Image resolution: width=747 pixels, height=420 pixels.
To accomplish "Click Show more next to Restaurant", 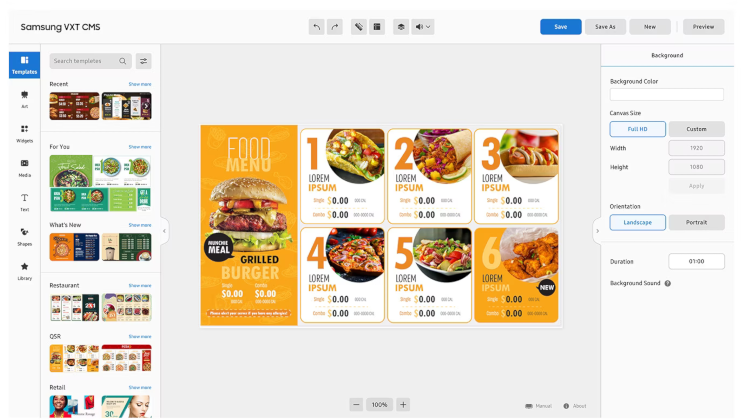I will 140,286.
